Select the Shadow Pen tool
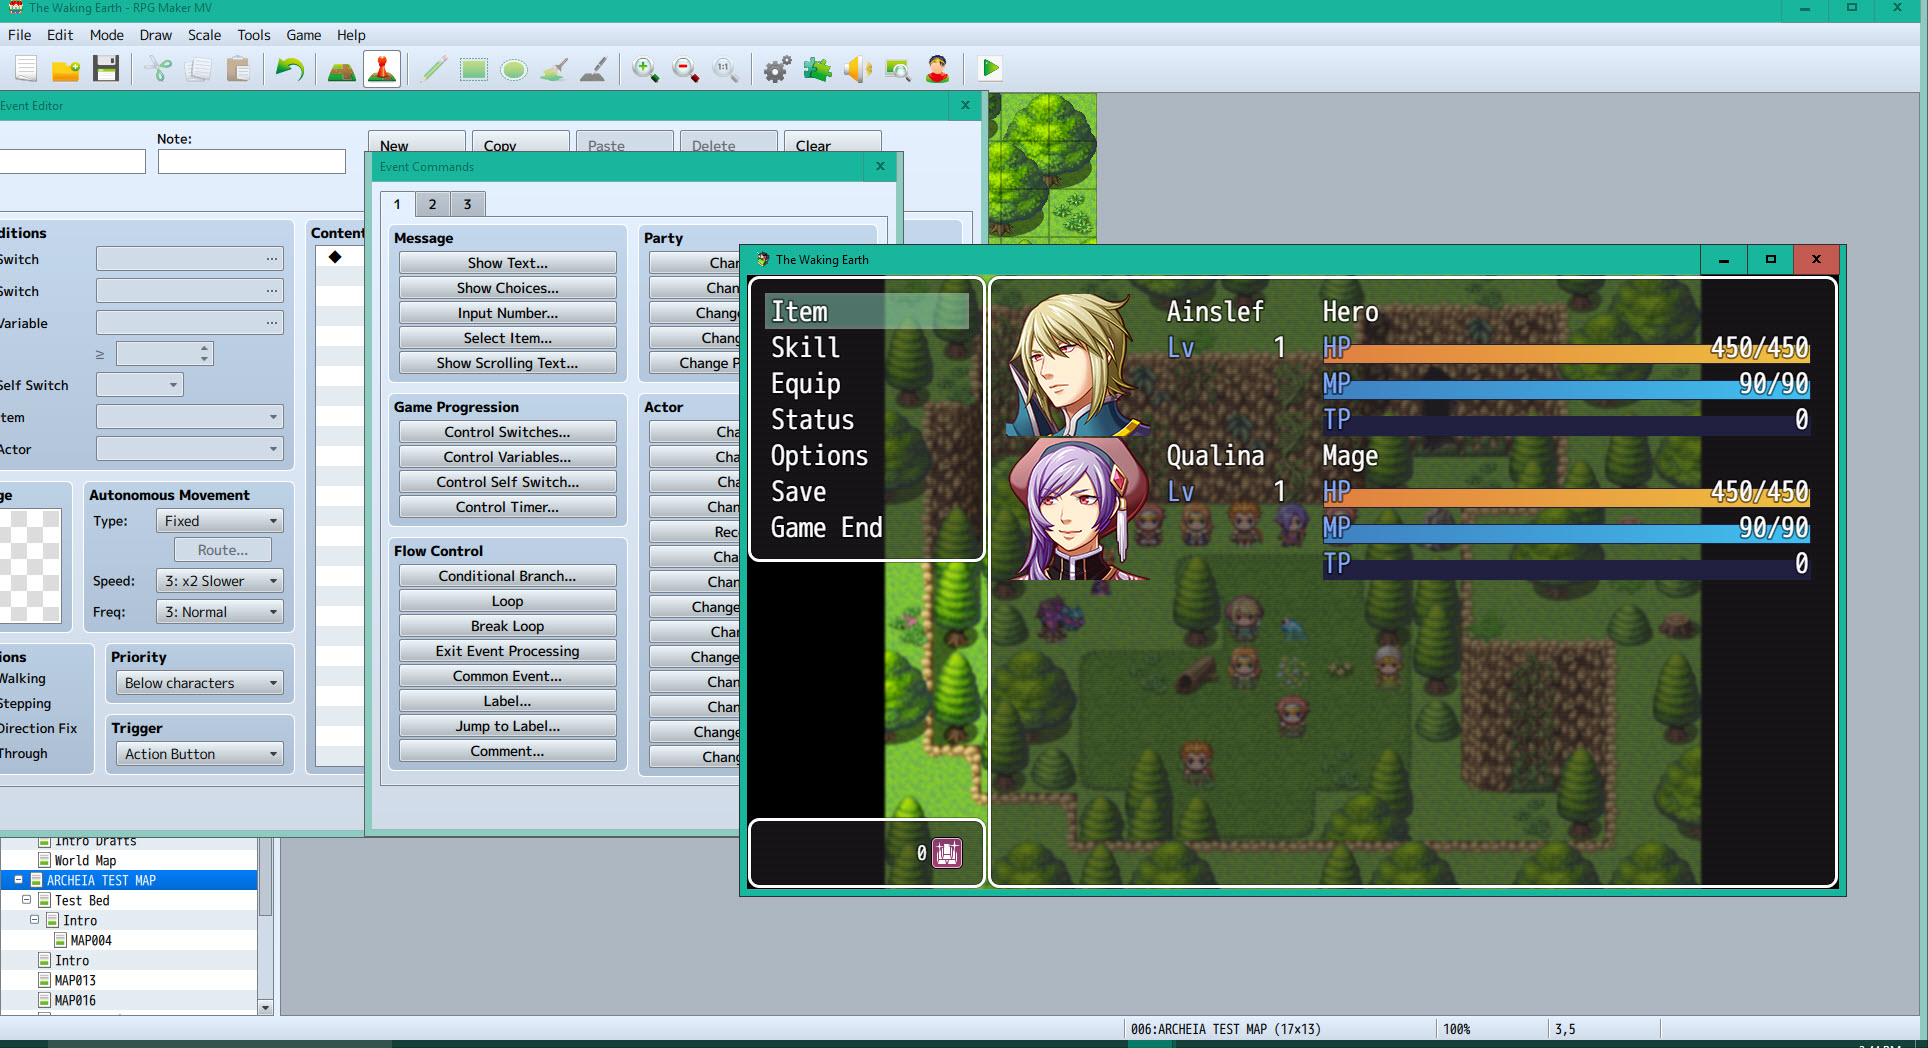Viewport: 1928px width, 1048px height. (x=594, y=69)
